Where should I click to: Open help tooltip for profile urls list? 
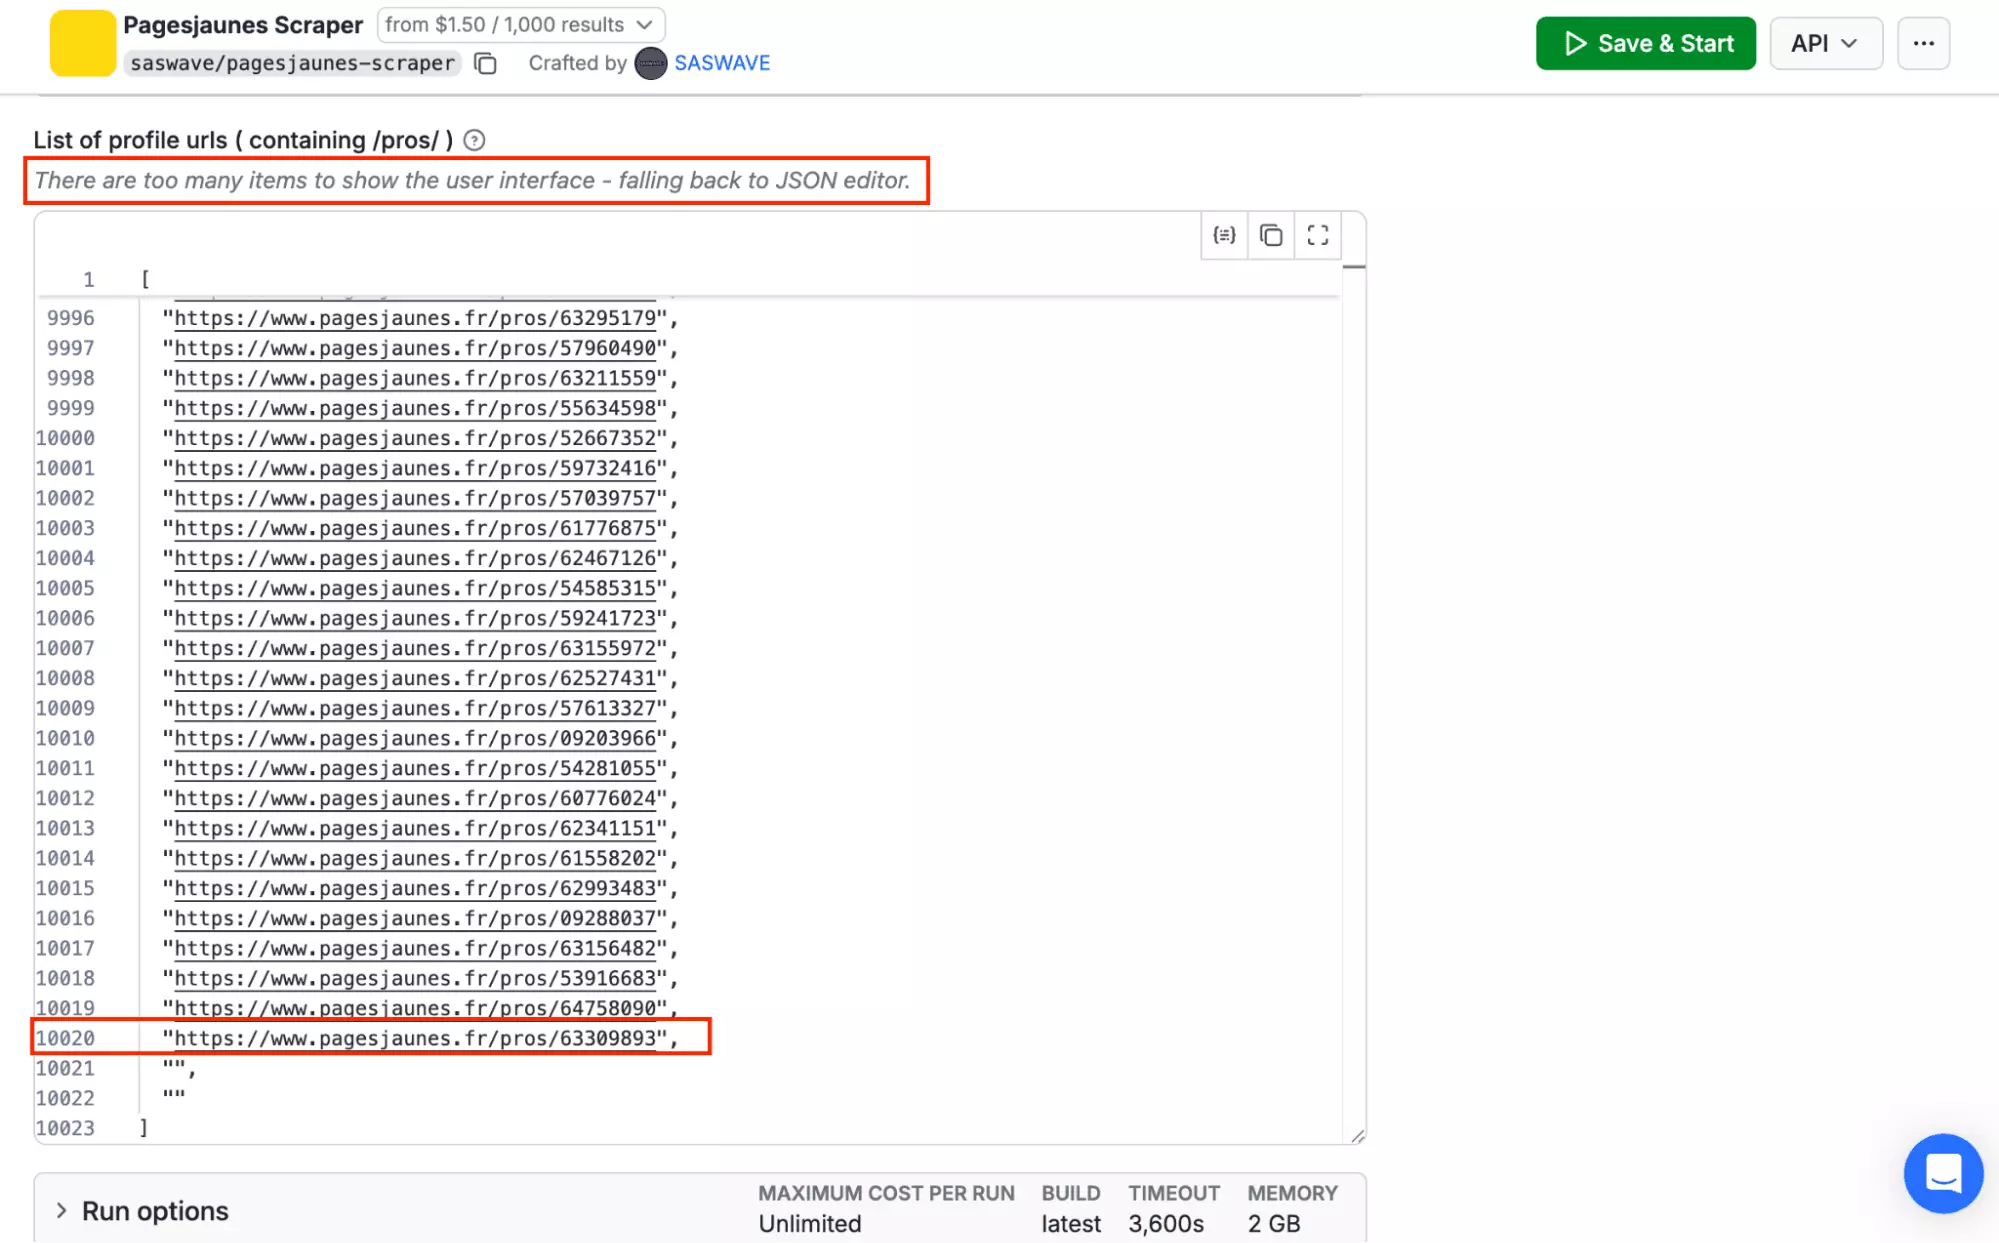pos(475,140)
